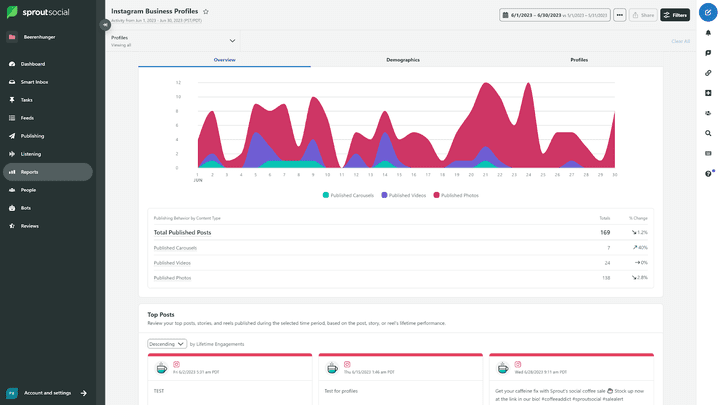Click the Filters button

pos(675,15)
